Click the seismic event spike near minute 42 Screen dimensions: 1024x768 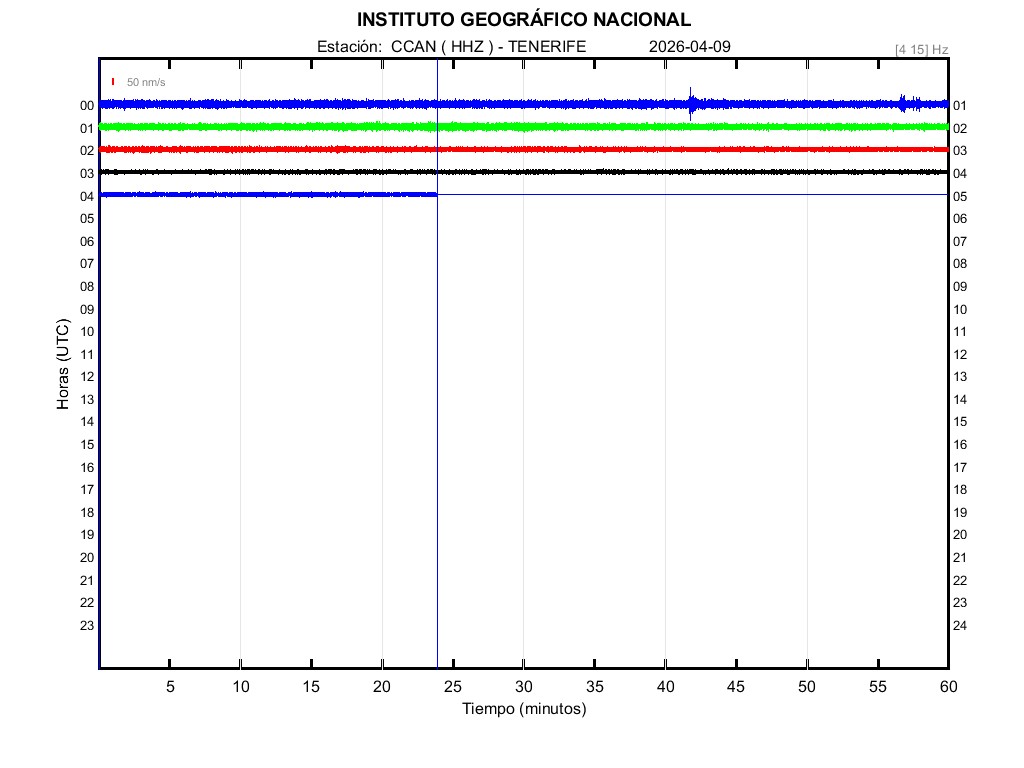691,103
